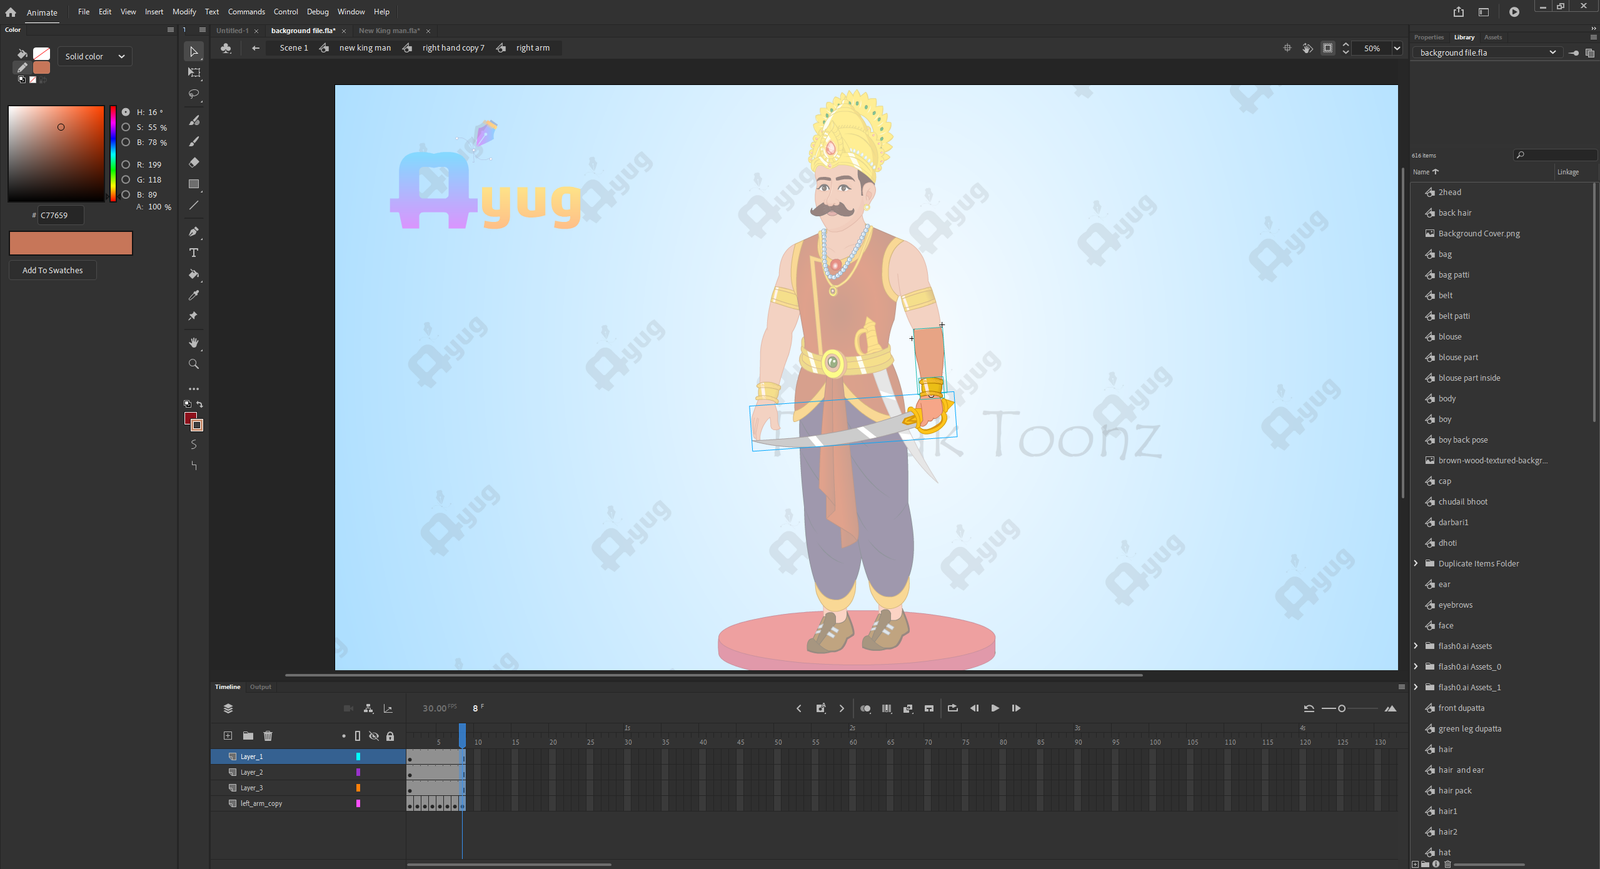
Task: Pick the Text tool
Action: [x=194, y=253]
